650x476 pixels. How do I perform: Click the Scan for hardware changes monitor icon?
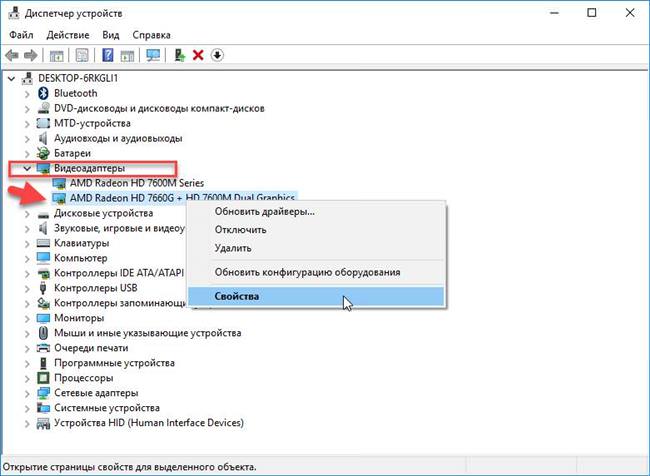click(153, 55)
